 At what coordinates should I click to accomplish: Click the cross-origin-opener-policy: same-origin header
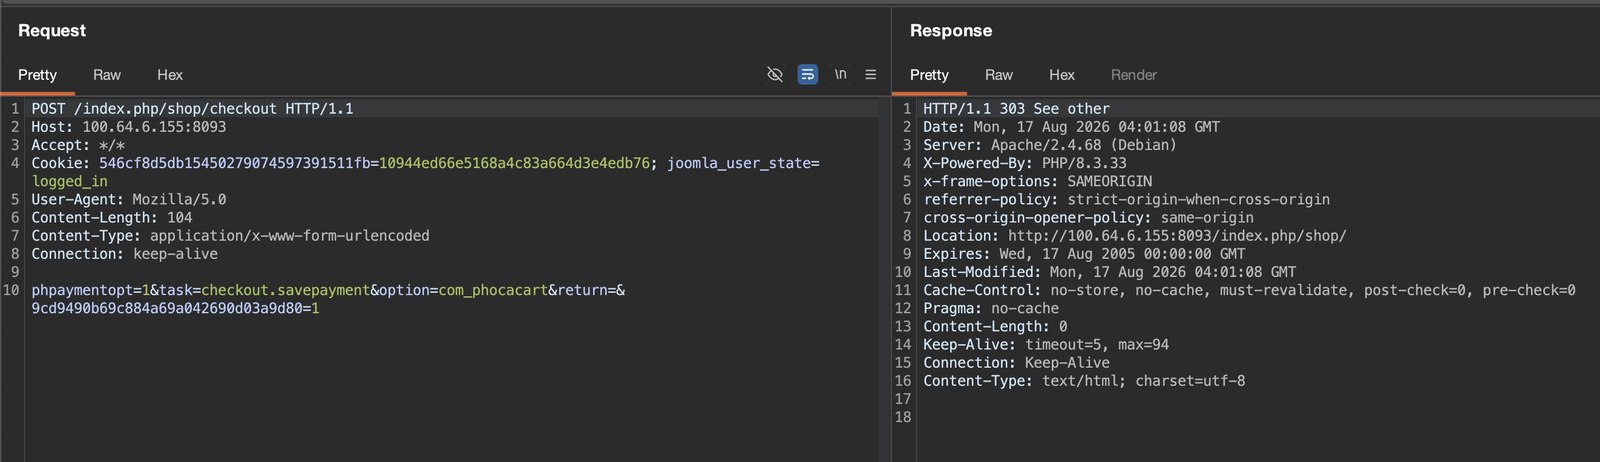point(1088,217)
